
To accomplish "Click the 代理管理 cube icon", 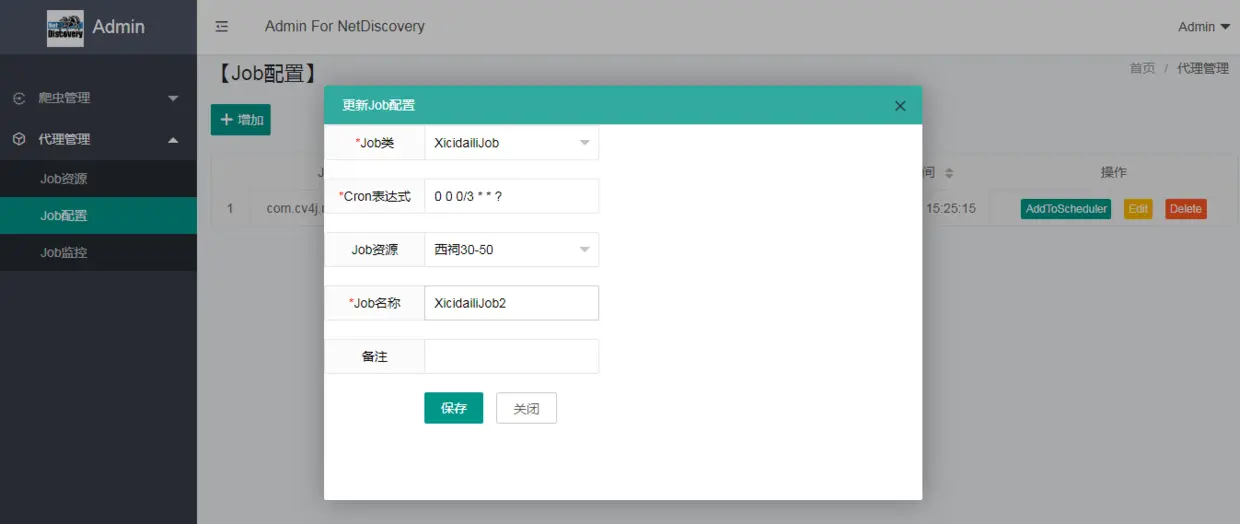I will click(19, 139).
